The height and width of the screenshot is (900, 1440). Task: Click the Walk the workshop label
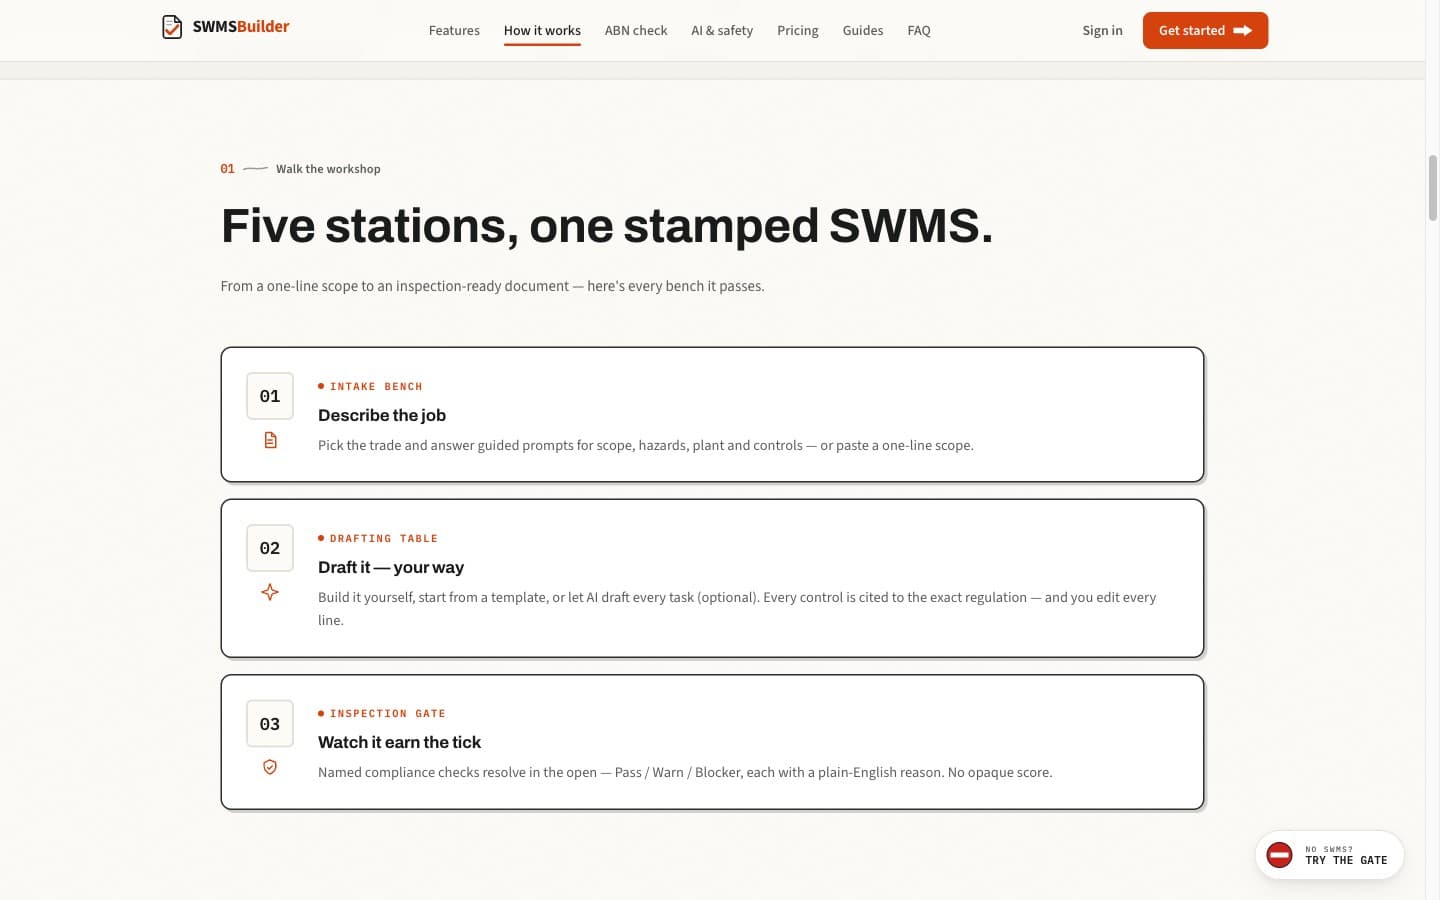click(328, 169)
